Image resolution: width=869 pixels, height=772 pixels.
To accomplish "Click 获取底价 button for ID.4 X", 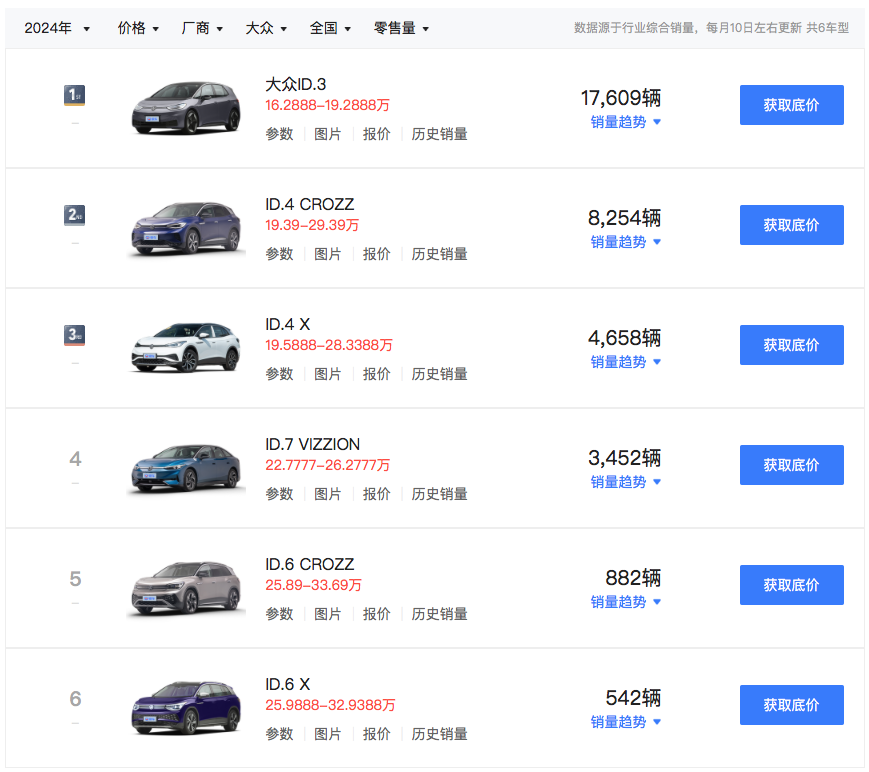I will click(791, 345).
